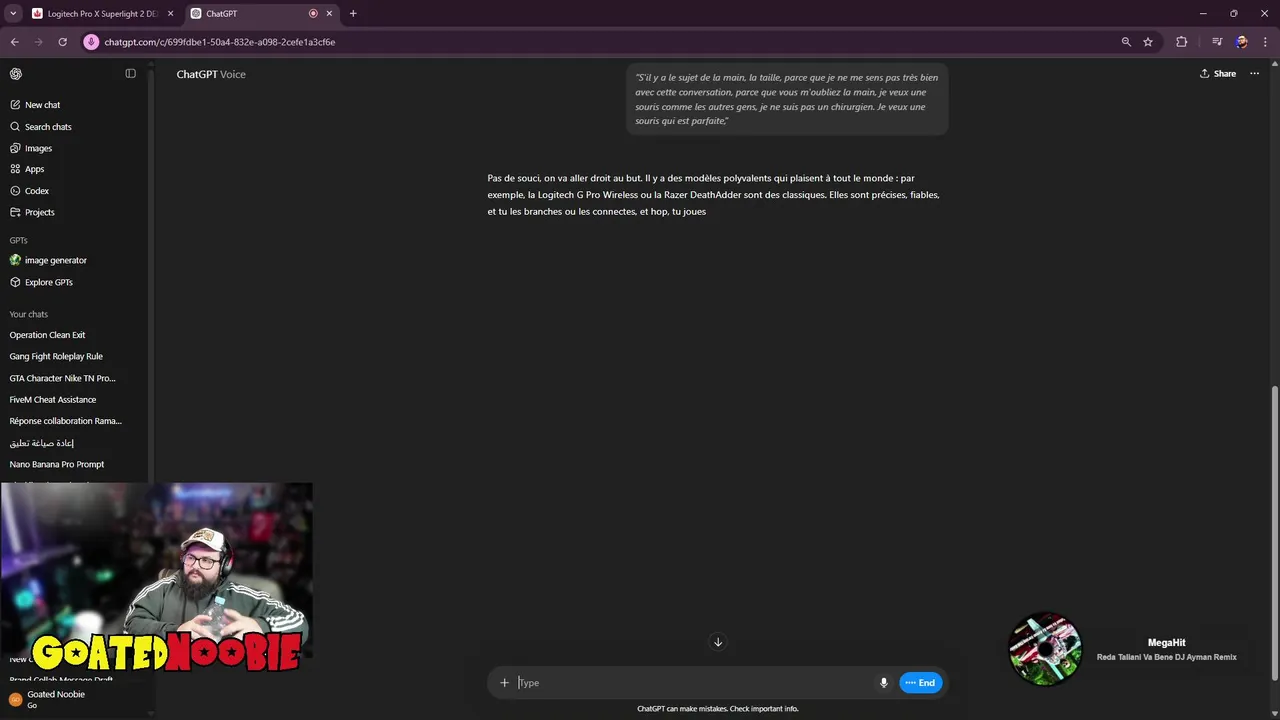The width and height of the screenshot is (1280, 720).
Task: Click the scroll-to-bottom arrow button
Action: [x=717, y=642]
